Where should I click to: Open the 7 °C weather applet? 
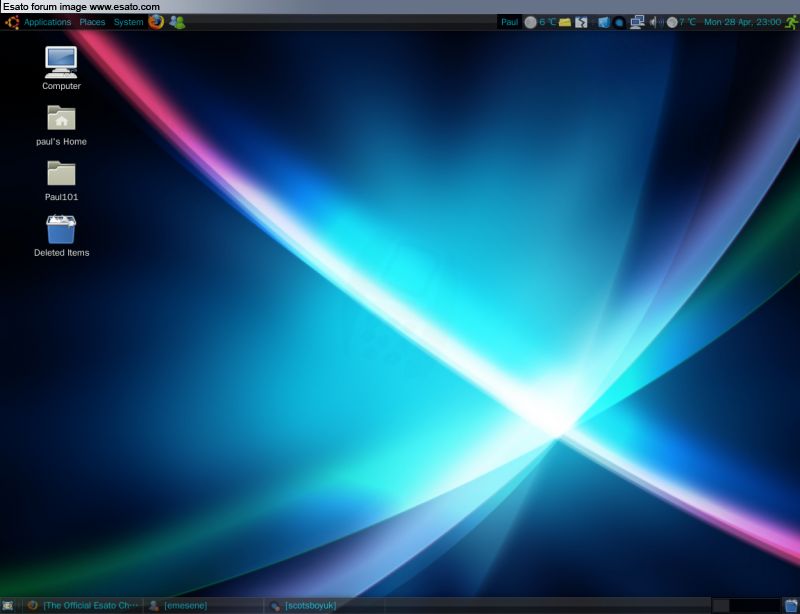pyautogui.click(x=681, y=22)
